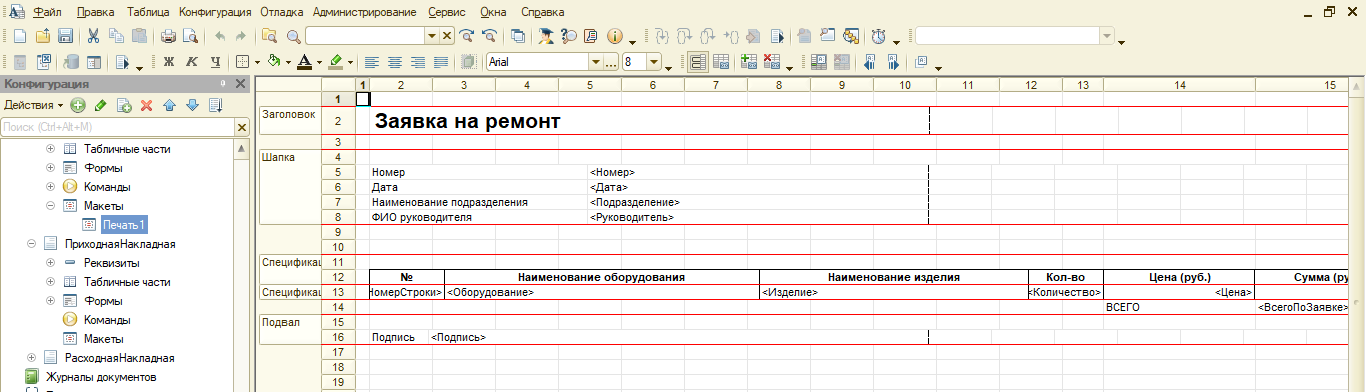This screenshot has height=392, width=1366.
Task: Open the Сервис menu
Action: [446, 13]
